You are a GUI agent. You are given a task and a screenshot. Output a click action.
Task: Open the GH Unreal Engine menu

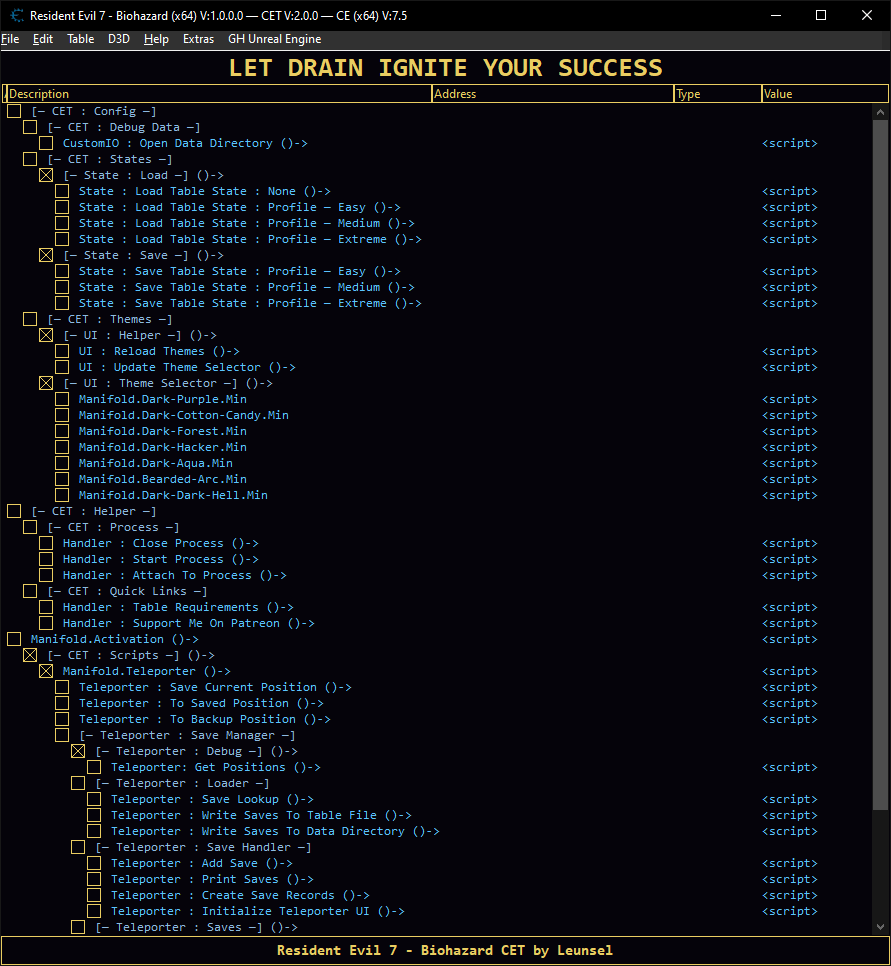pyautogui.click(x=274, y=39)
